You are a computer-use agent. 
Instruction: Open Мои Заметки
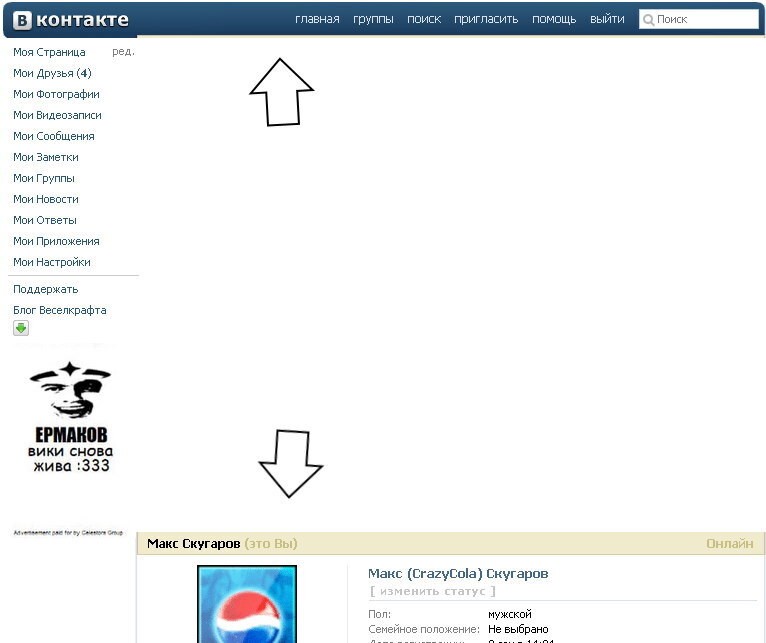click(x=46, y=157)
